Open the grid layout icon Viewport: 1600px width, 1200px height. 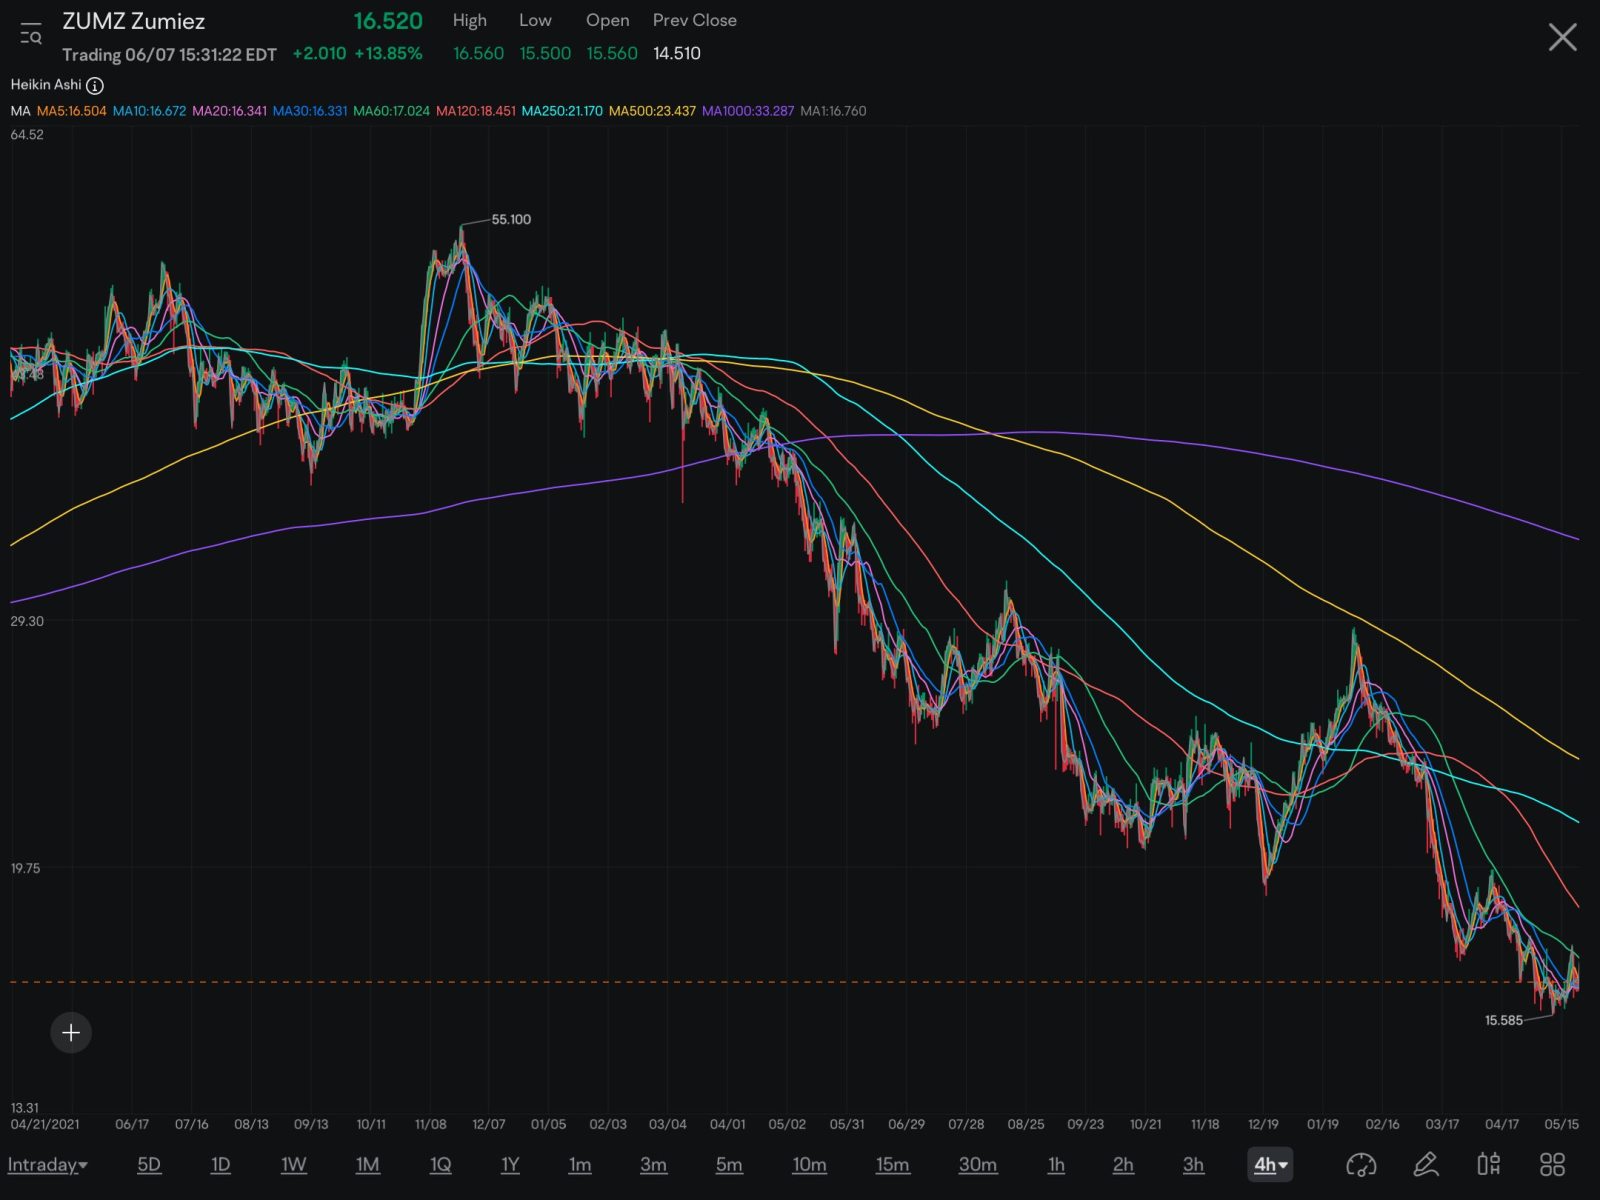(1552, 1165)
